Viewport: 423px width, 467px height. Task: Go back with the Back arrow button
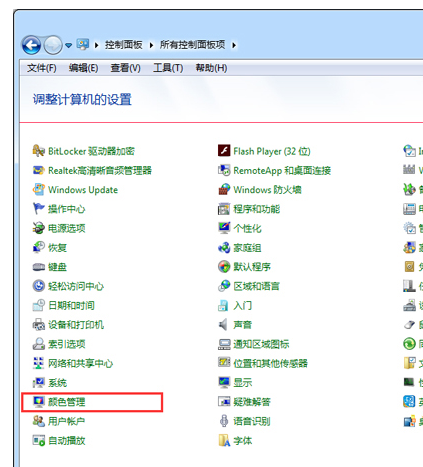point(31,45)
